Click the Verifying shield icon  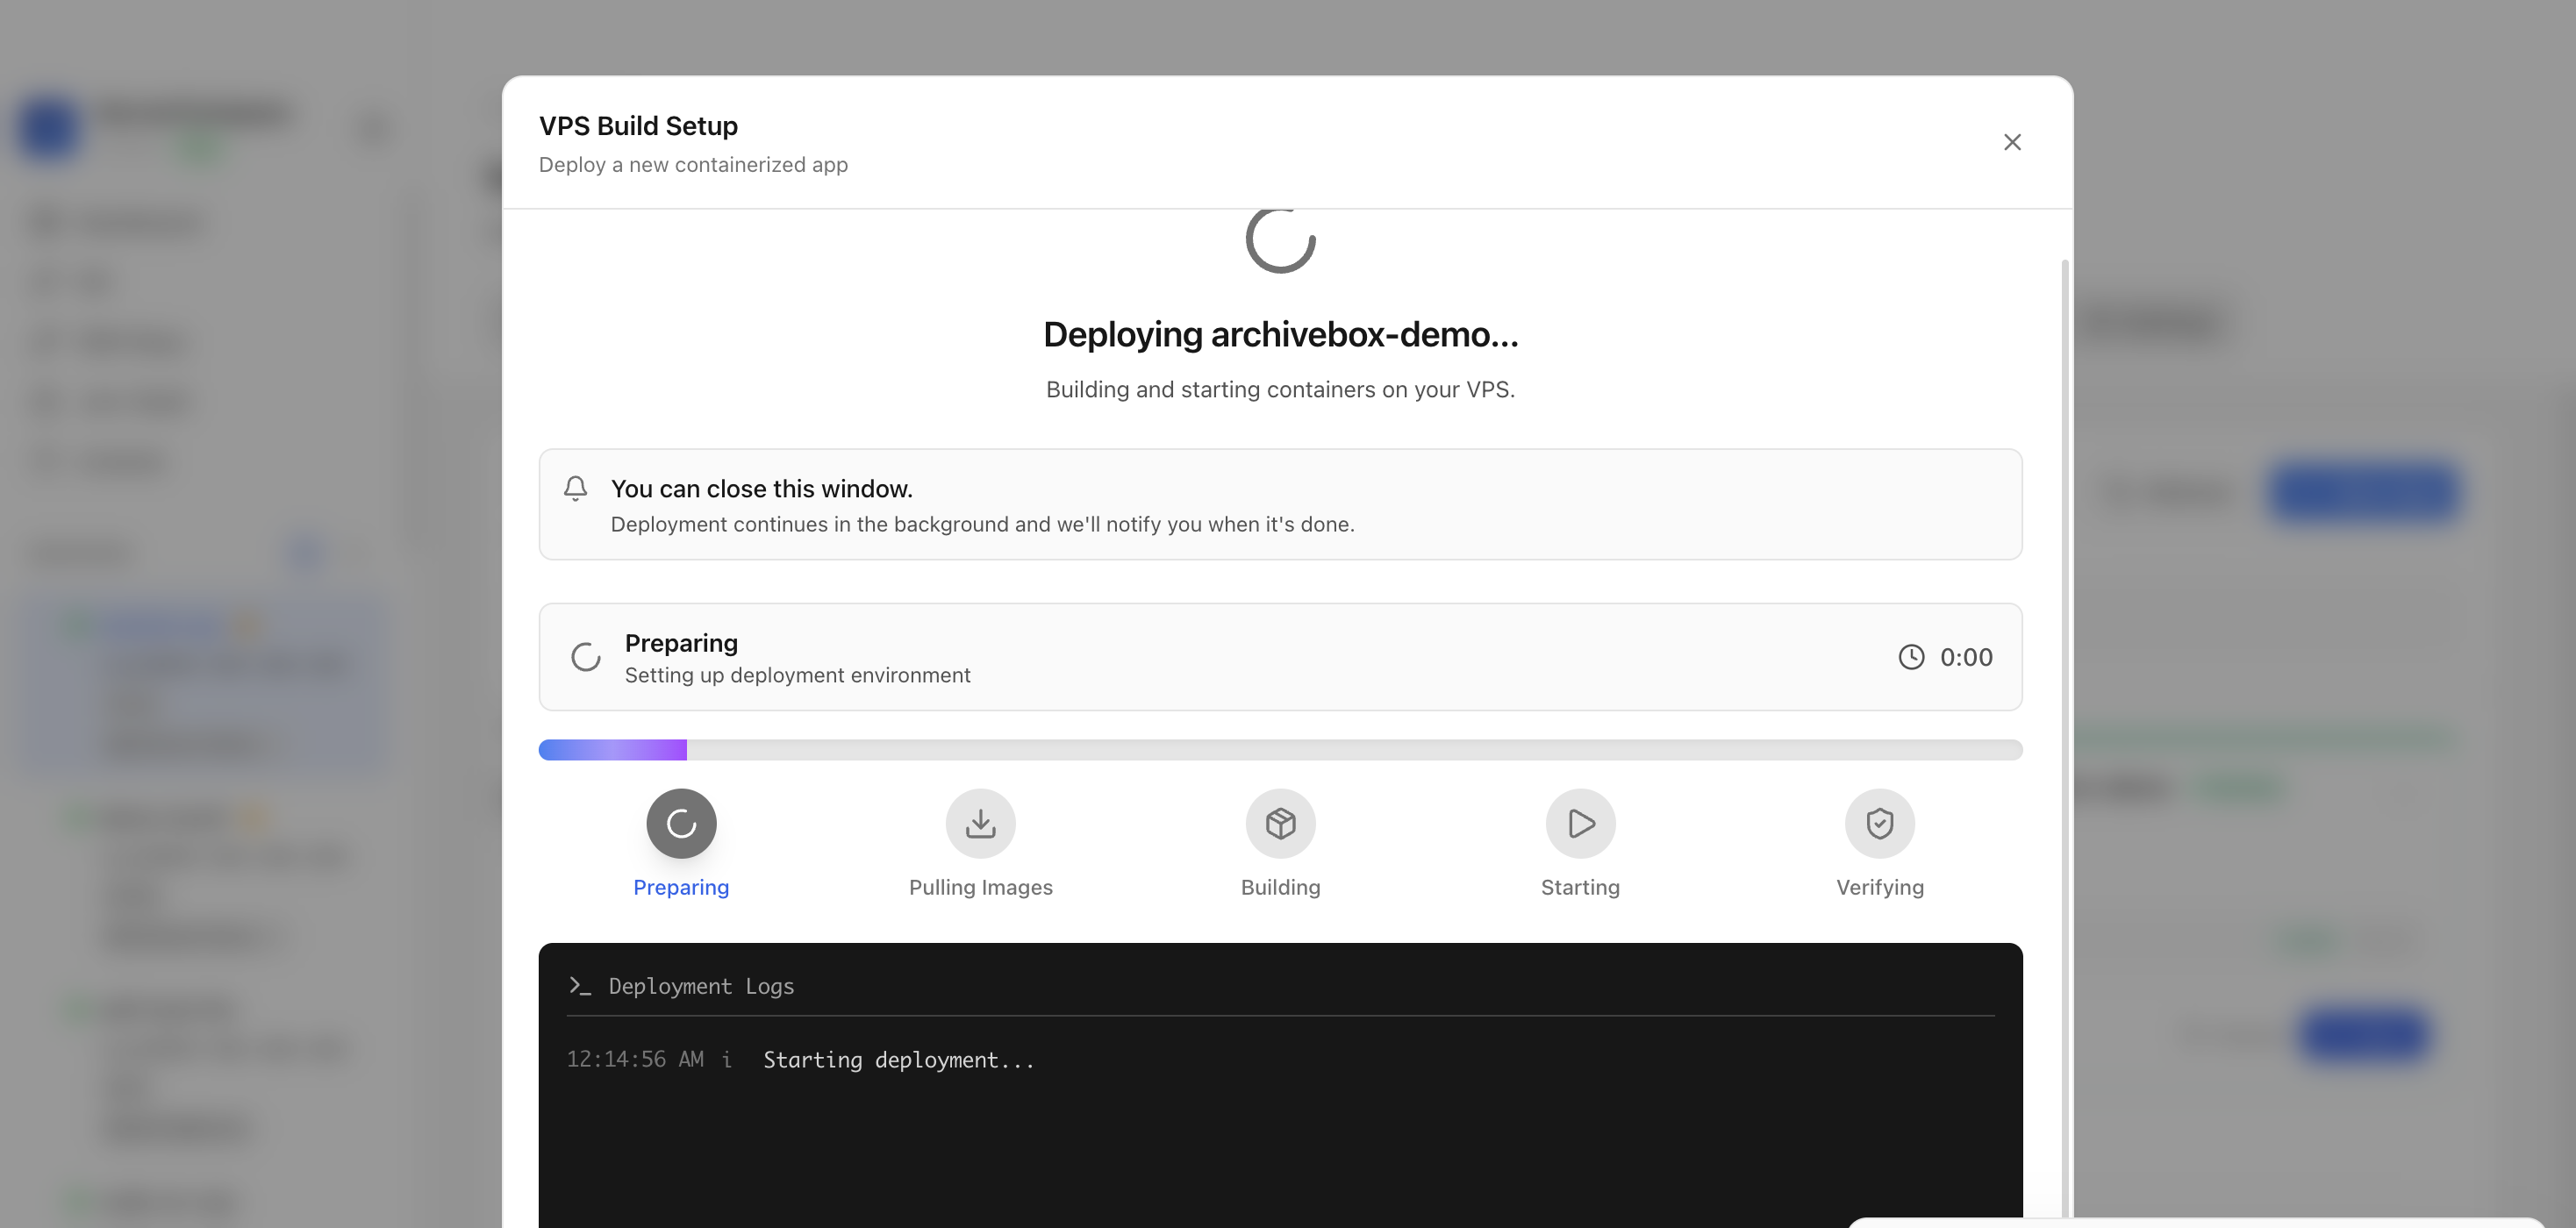coord(1880,824)
